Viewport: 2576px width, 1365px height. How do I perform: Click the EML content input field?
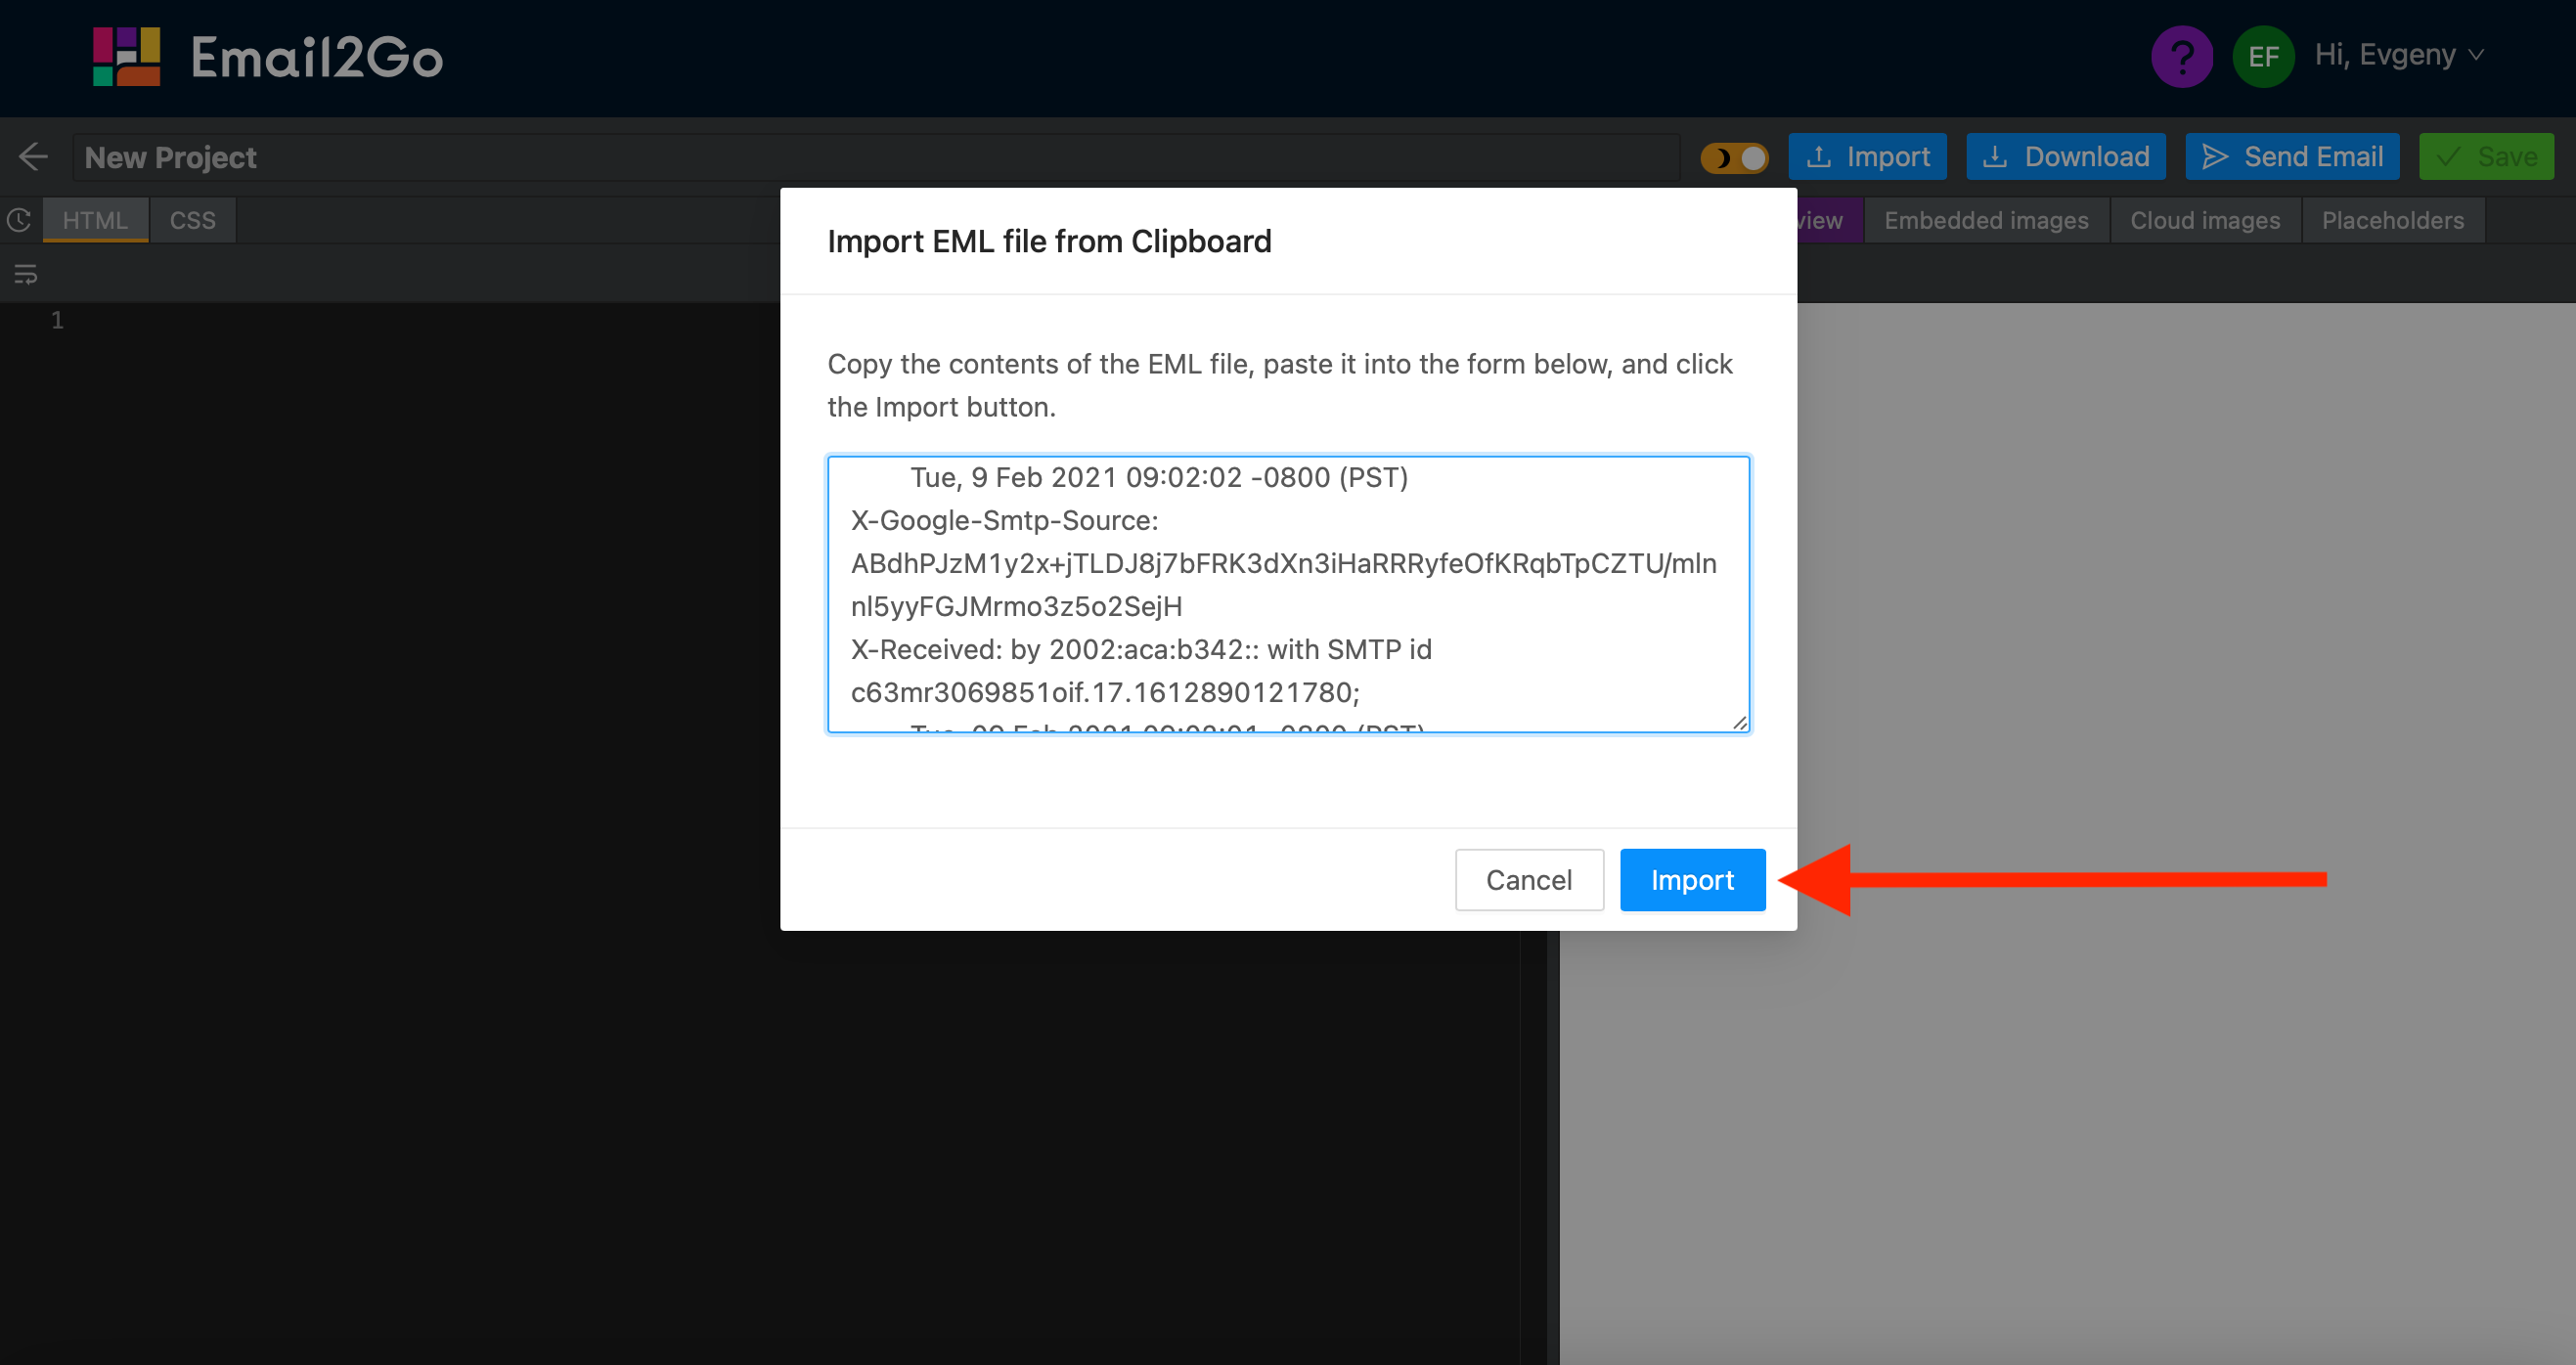pos(1288,594)
